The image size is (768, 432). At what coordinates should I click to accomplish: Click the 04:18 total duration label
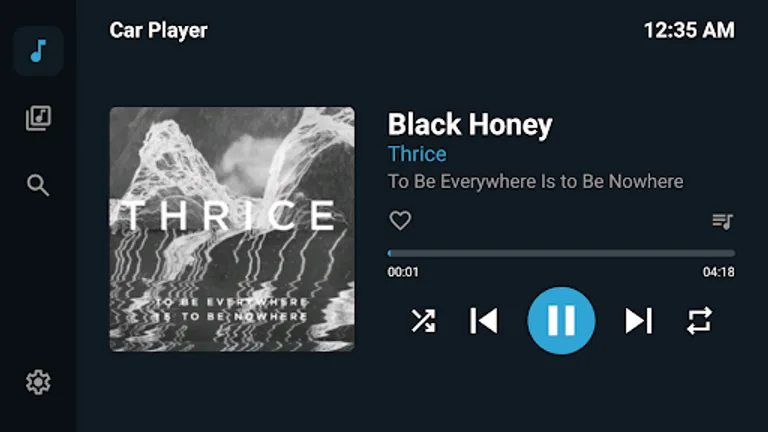719,272
